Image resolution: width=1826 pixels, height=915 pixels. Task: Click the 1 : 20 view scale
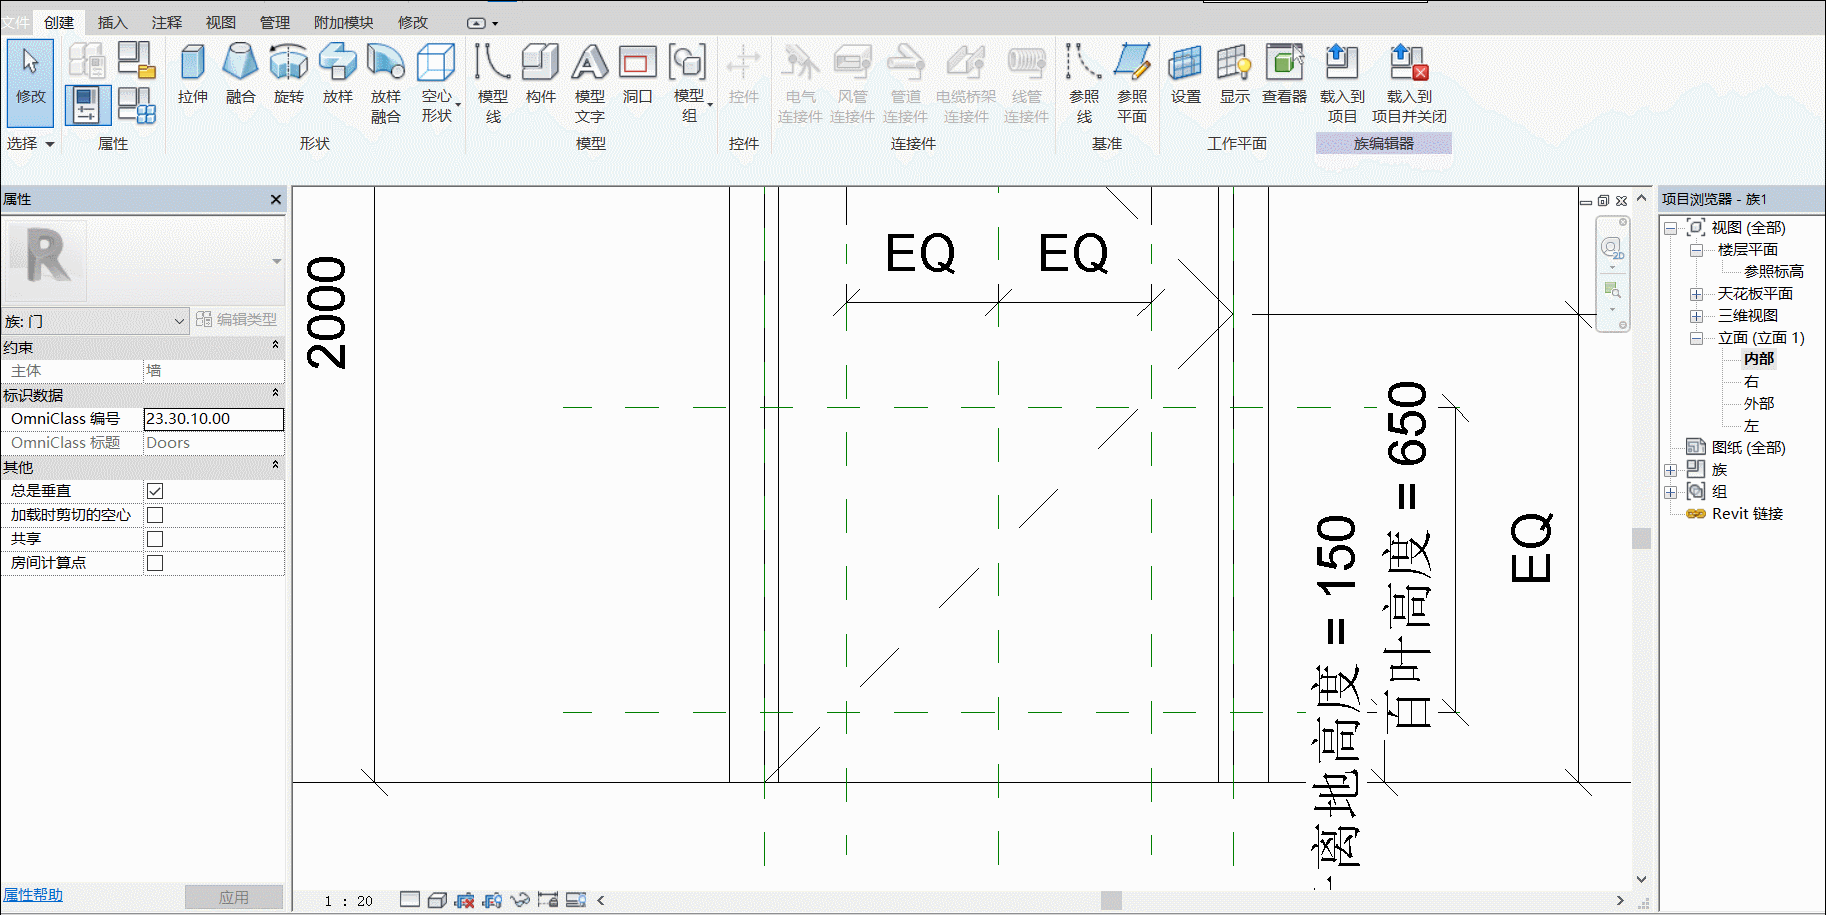(348, 901)
